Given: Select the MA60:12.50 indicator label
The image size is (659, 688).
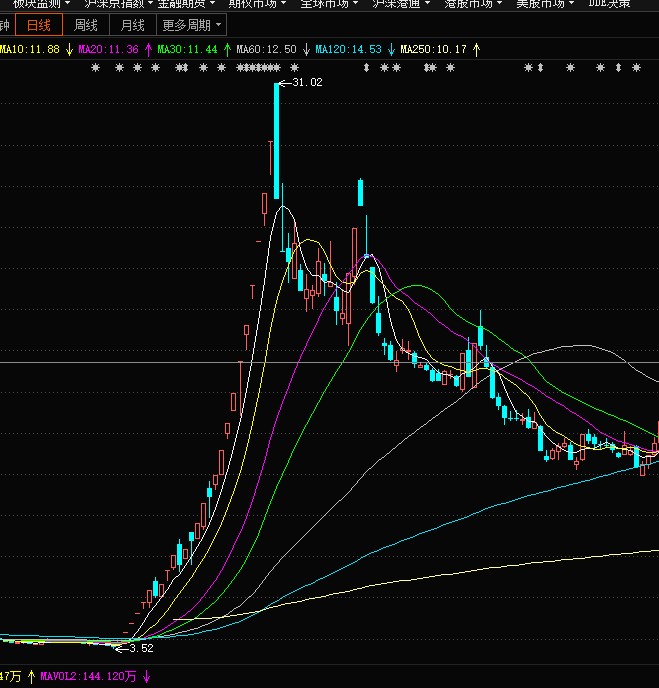Looking at the screenshot, I should (266, 49).
